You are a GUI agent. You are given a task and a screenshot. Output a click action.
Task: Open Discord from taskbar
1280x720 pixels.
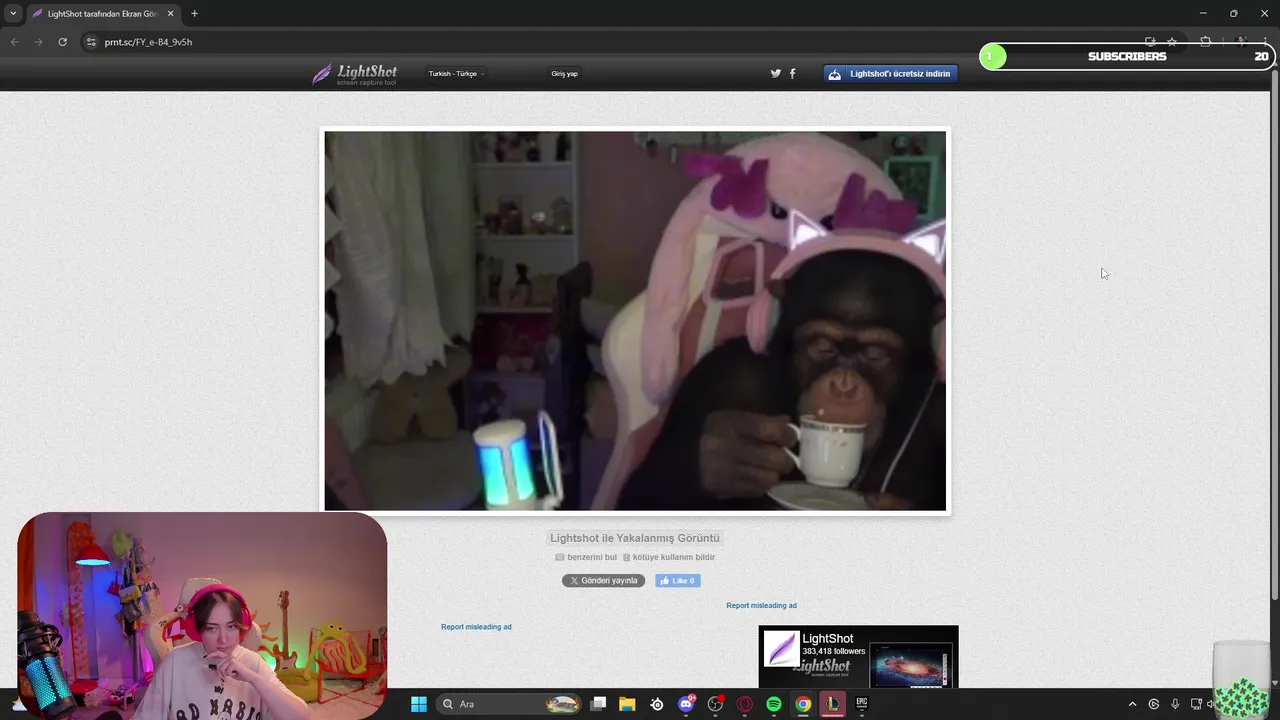click(x=686, y=704)
